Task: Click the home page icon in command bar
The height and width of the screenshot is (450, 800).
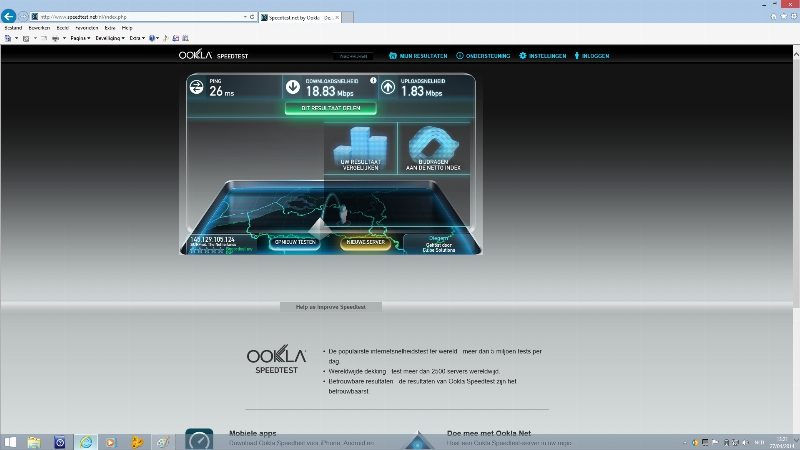Action: 8,38
